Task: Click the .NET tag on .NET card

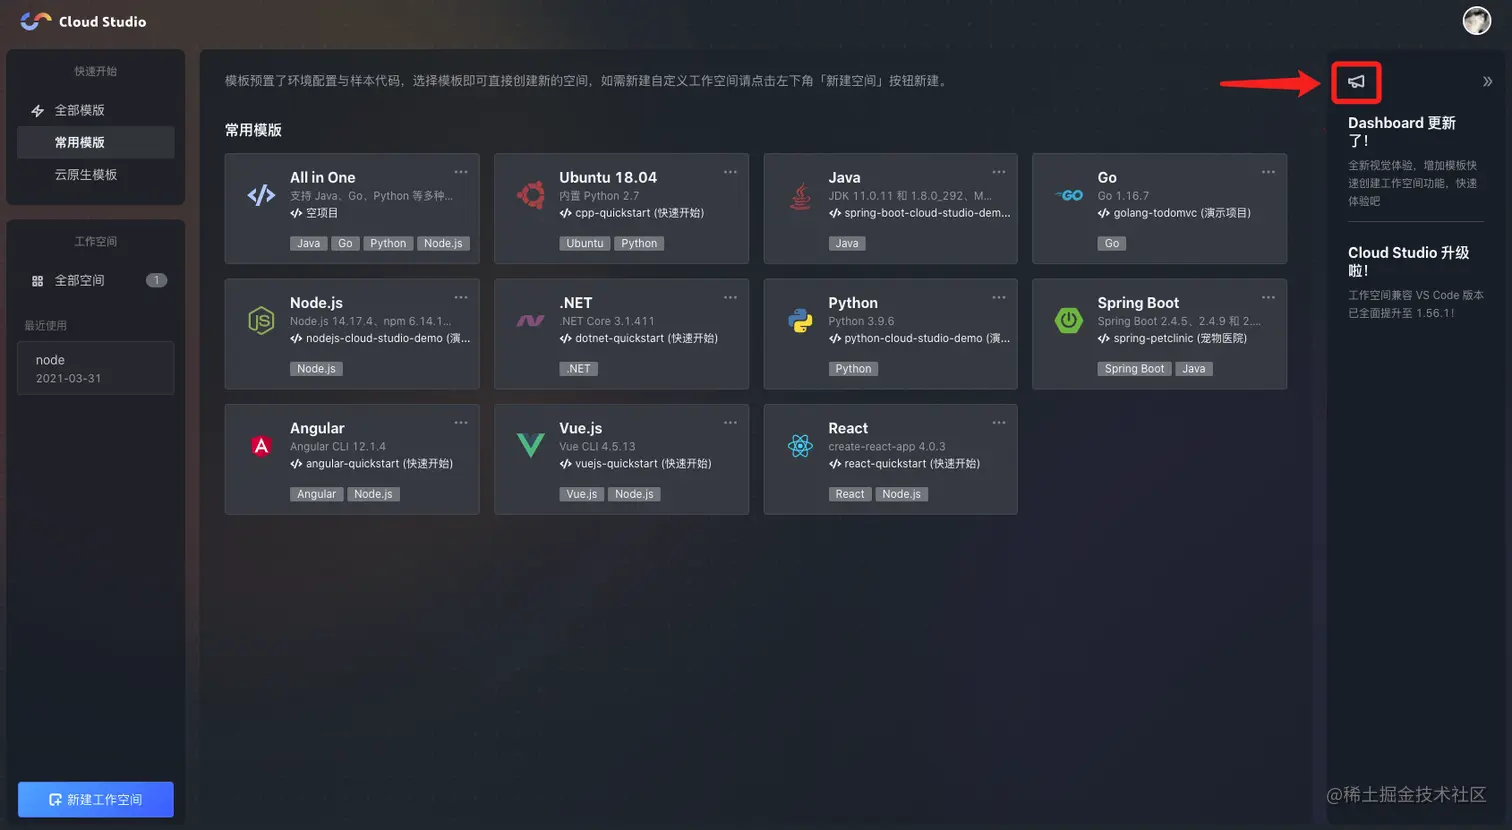Action: tap(579, 369)
